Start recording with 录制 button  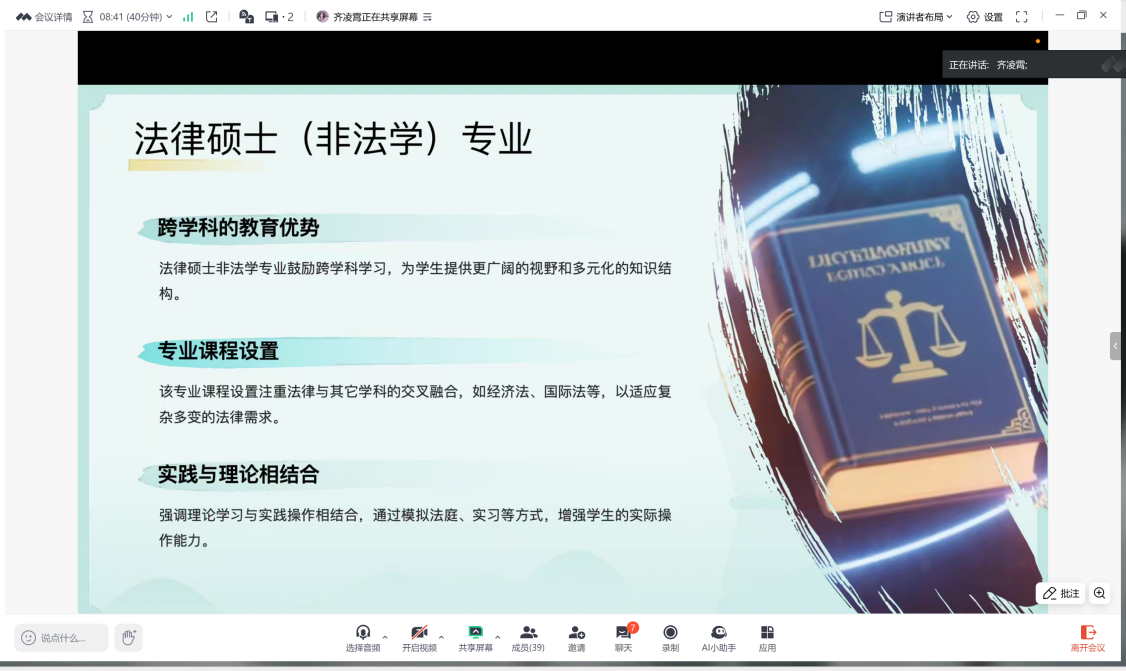(670, 637)
